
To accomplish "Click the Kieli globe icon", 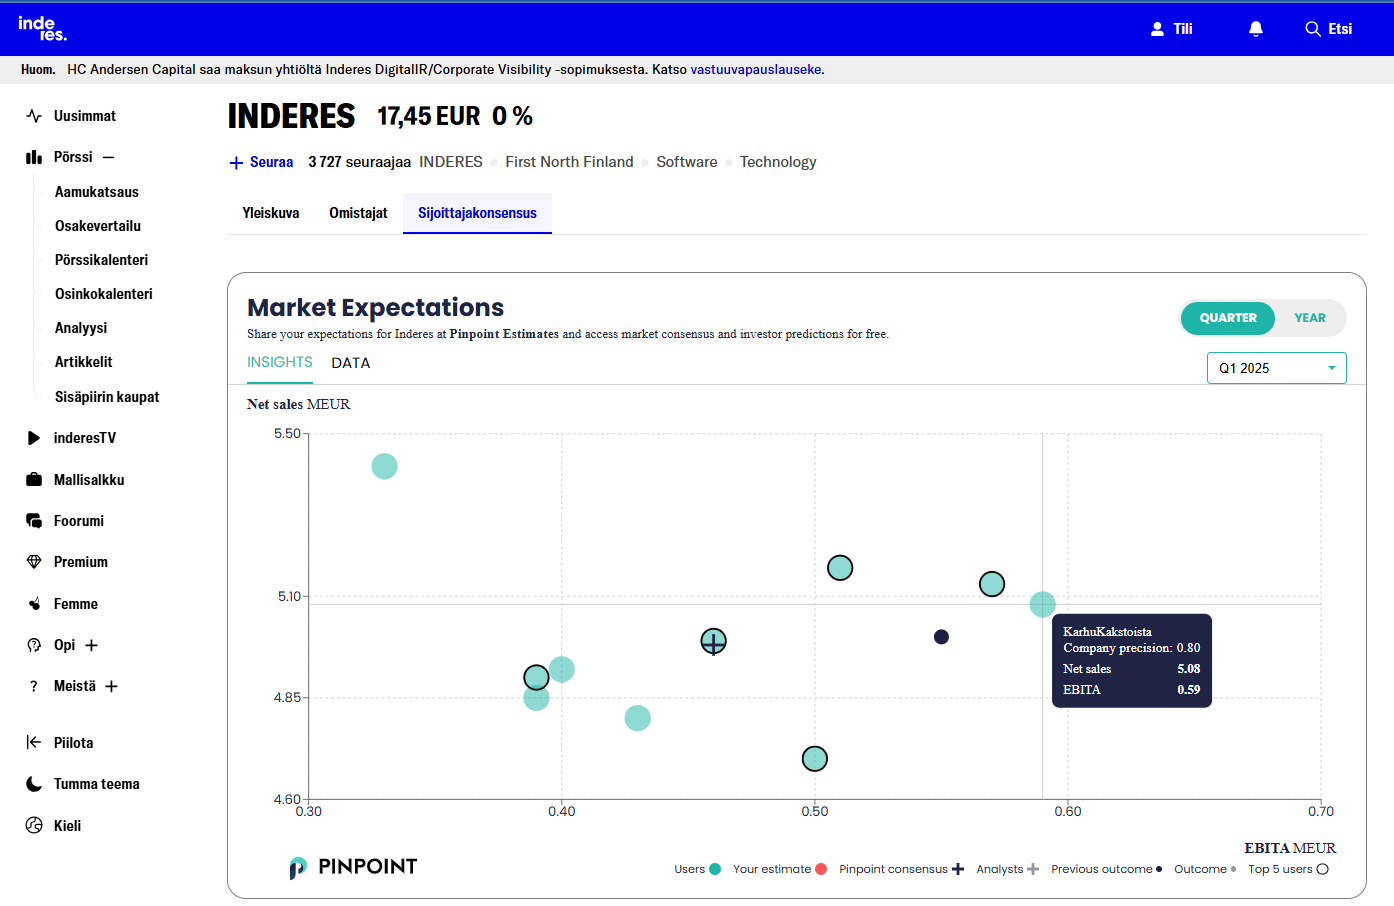I will coord(34,825).
